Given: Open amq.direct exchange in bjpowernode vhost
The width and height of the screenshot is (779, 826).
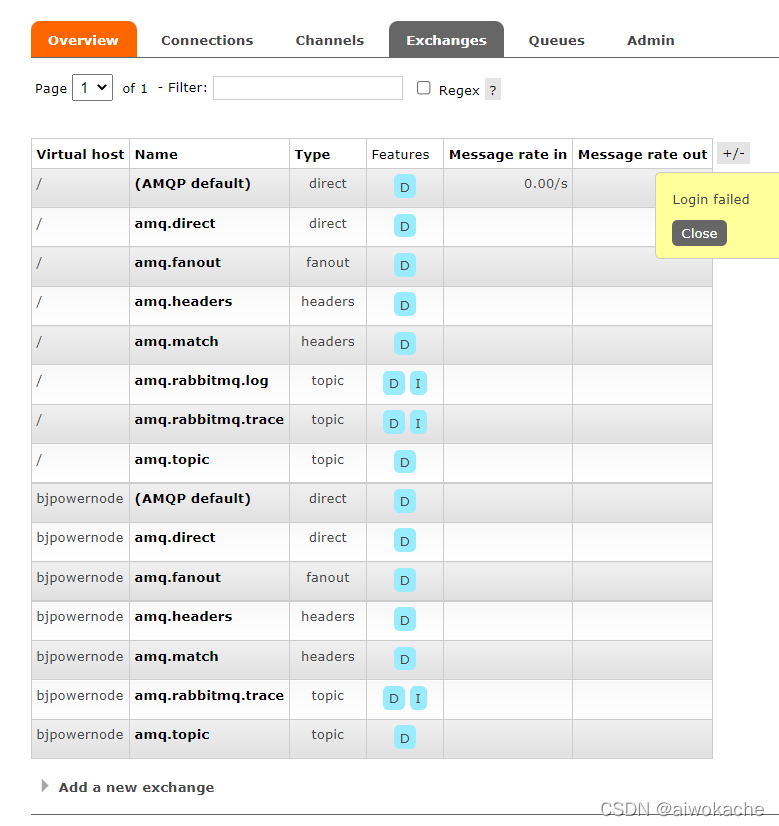Looking at the screenshot, I should click(175, 537).
